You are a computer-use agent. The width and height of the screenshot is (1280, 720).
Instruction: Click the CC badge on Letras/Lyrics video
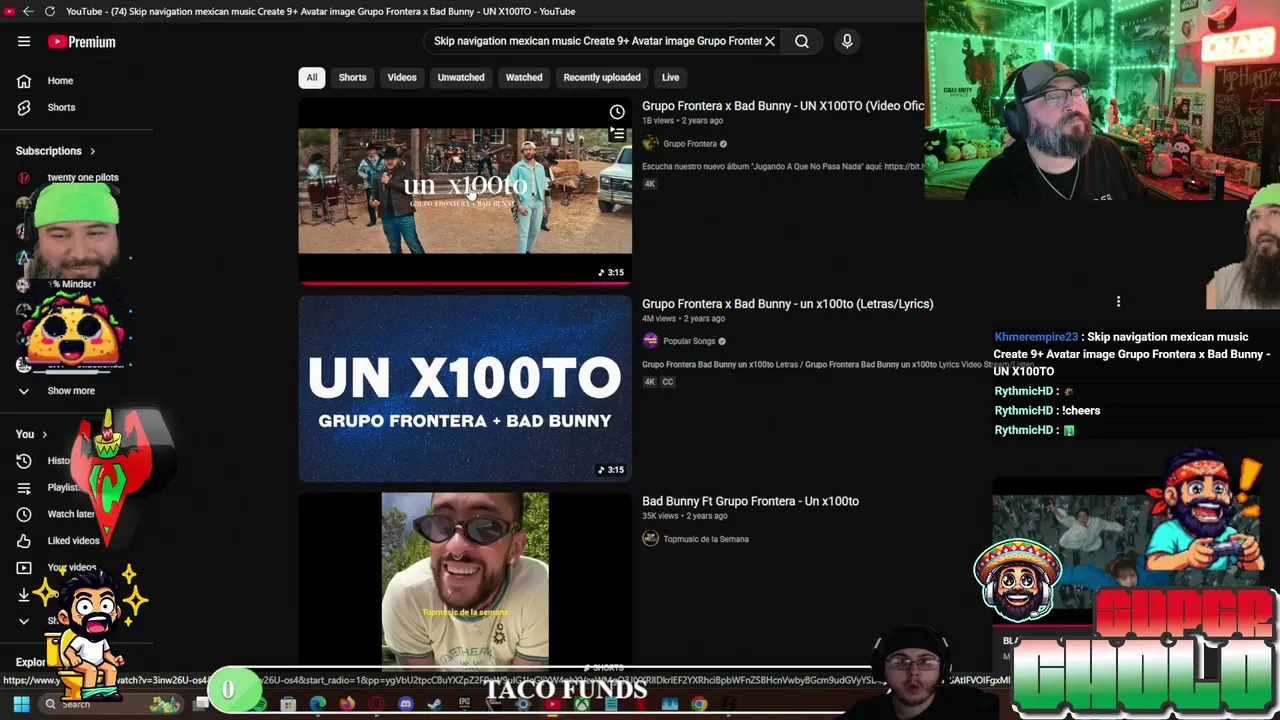pyautogui.click(x=667, y=382)
